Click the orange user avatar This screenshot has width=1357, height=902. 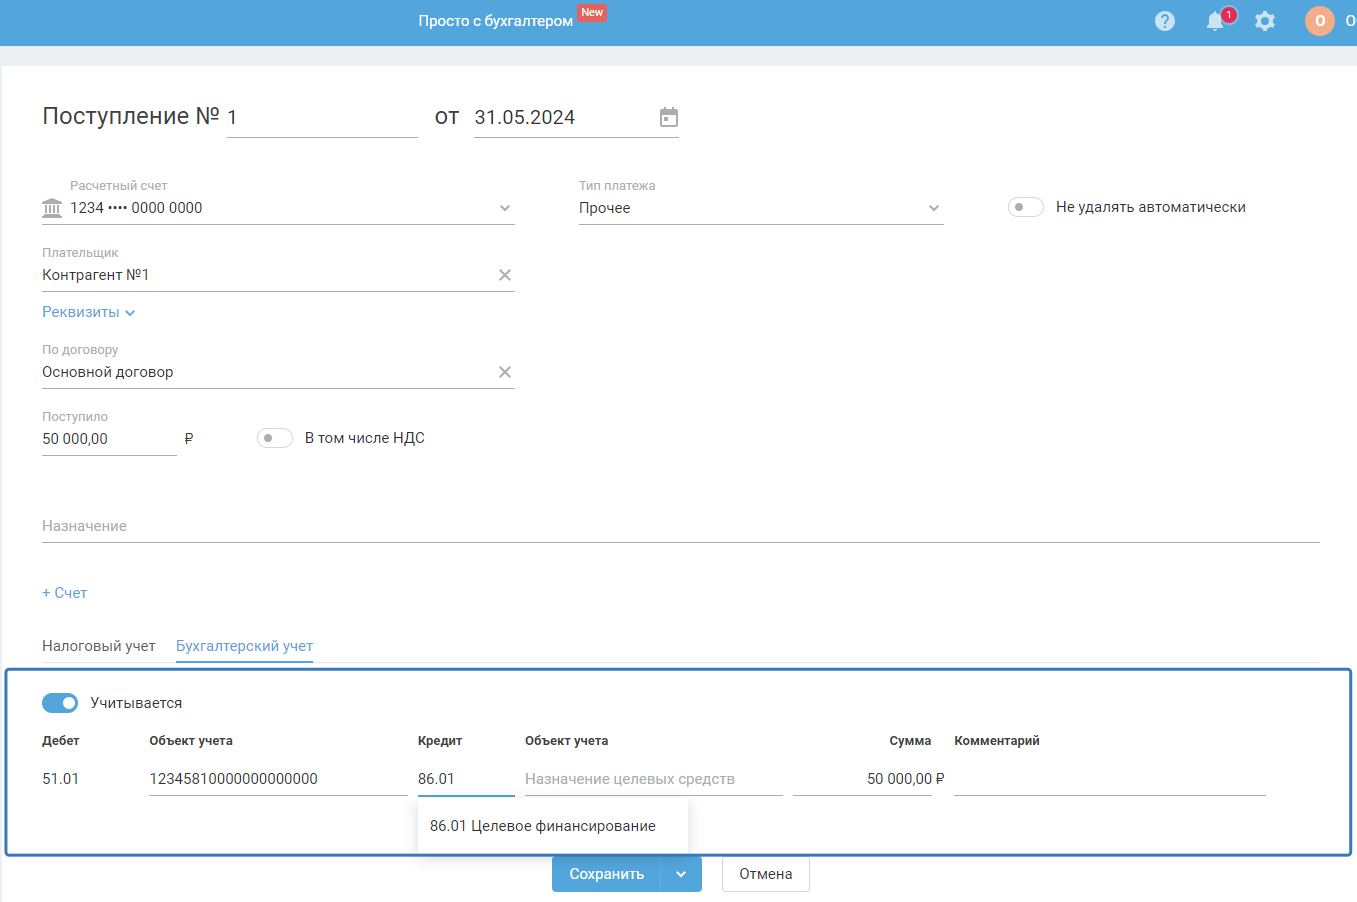pyautogui.click(x=1320, y=21)
